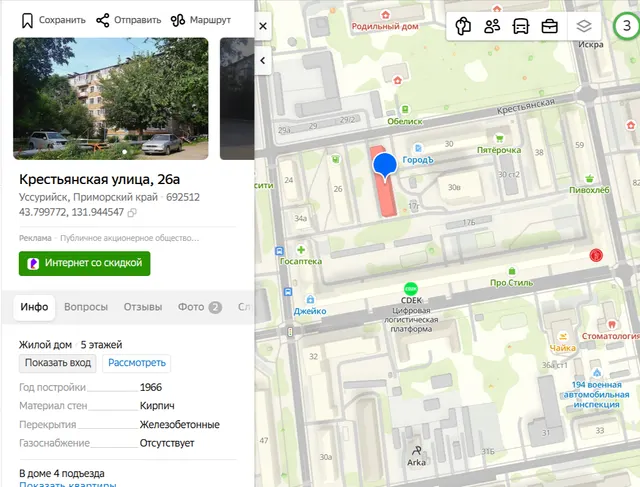640x487 pixels.
Task: Select the Чайка map marker
Action: 562,337
